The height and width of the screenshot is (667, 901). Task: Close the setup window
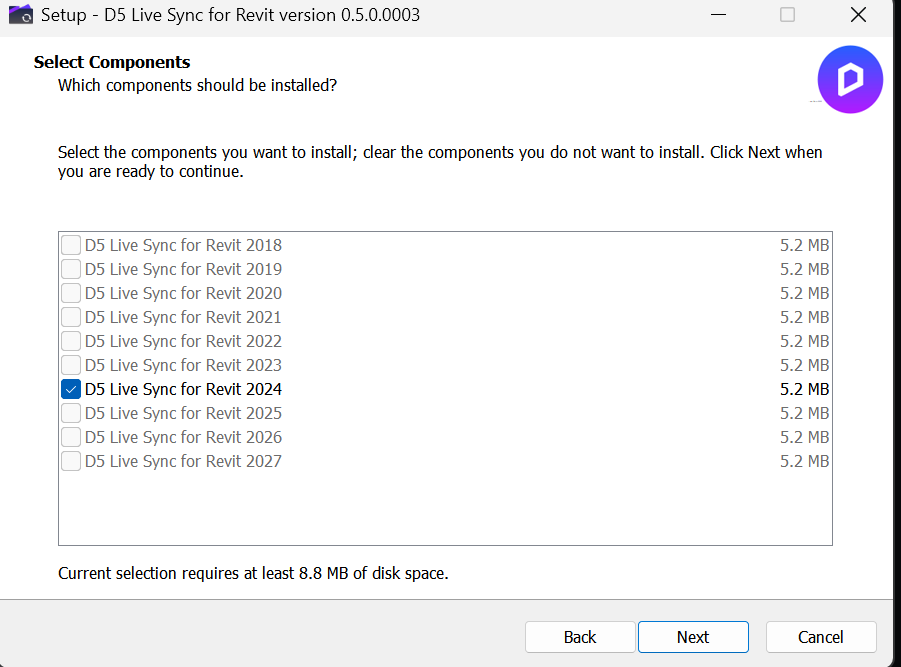click(858, 14)
